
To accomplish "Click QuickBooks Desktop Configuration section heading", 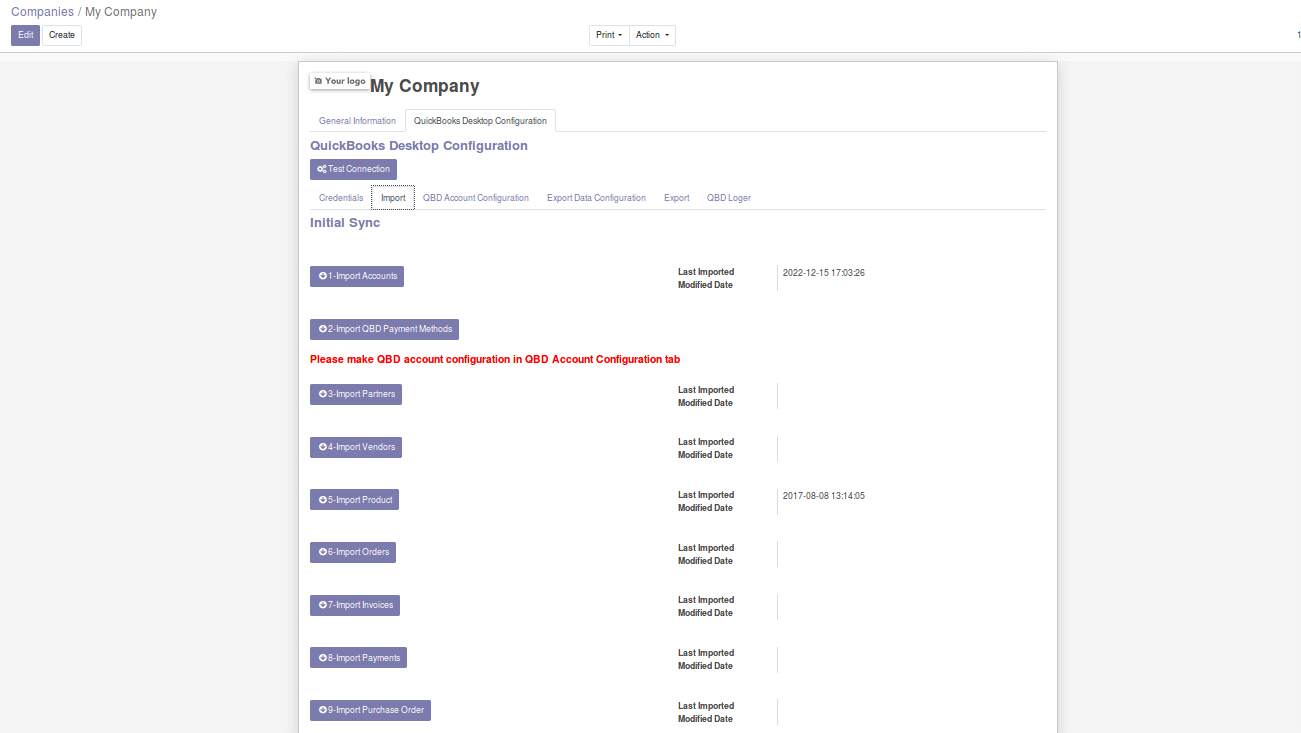I will pos(419,146).
